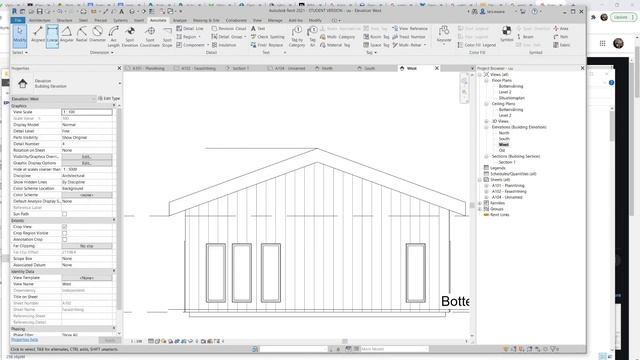Choose the Beam annotation tool

pyautogui.click(x=525, y=37)
